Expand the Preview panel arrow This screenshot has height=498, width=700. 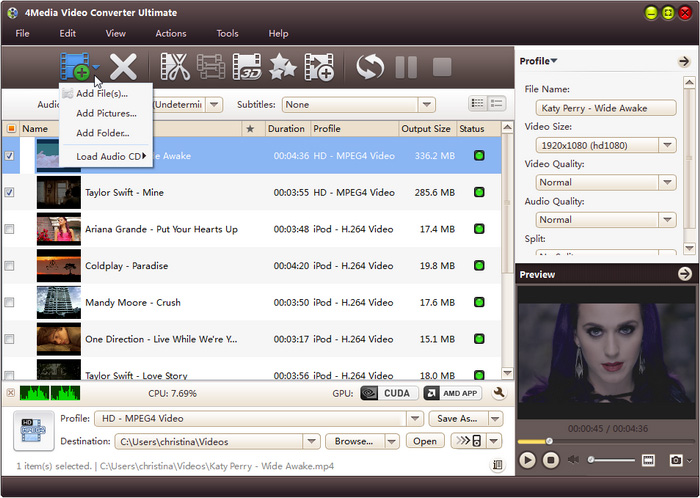684,274
